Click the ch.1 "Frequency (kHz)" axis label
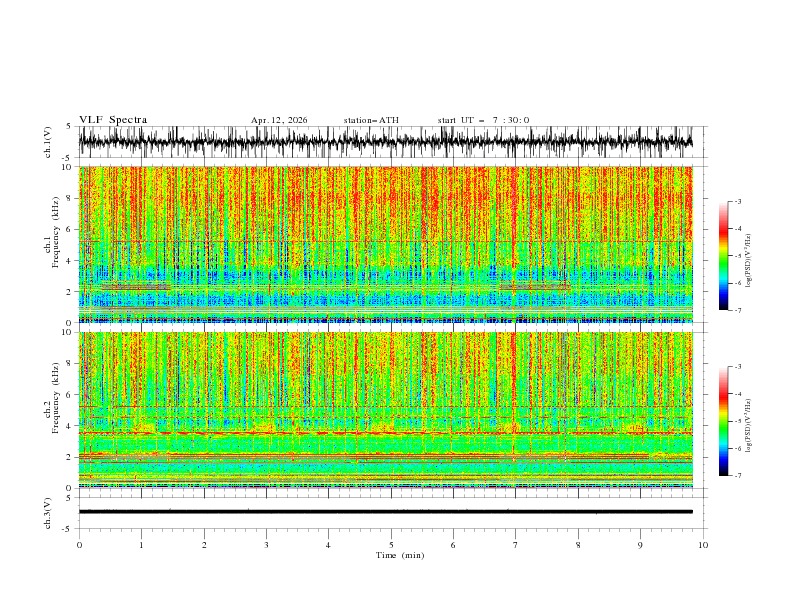792x612 pixels. (56, 230)
